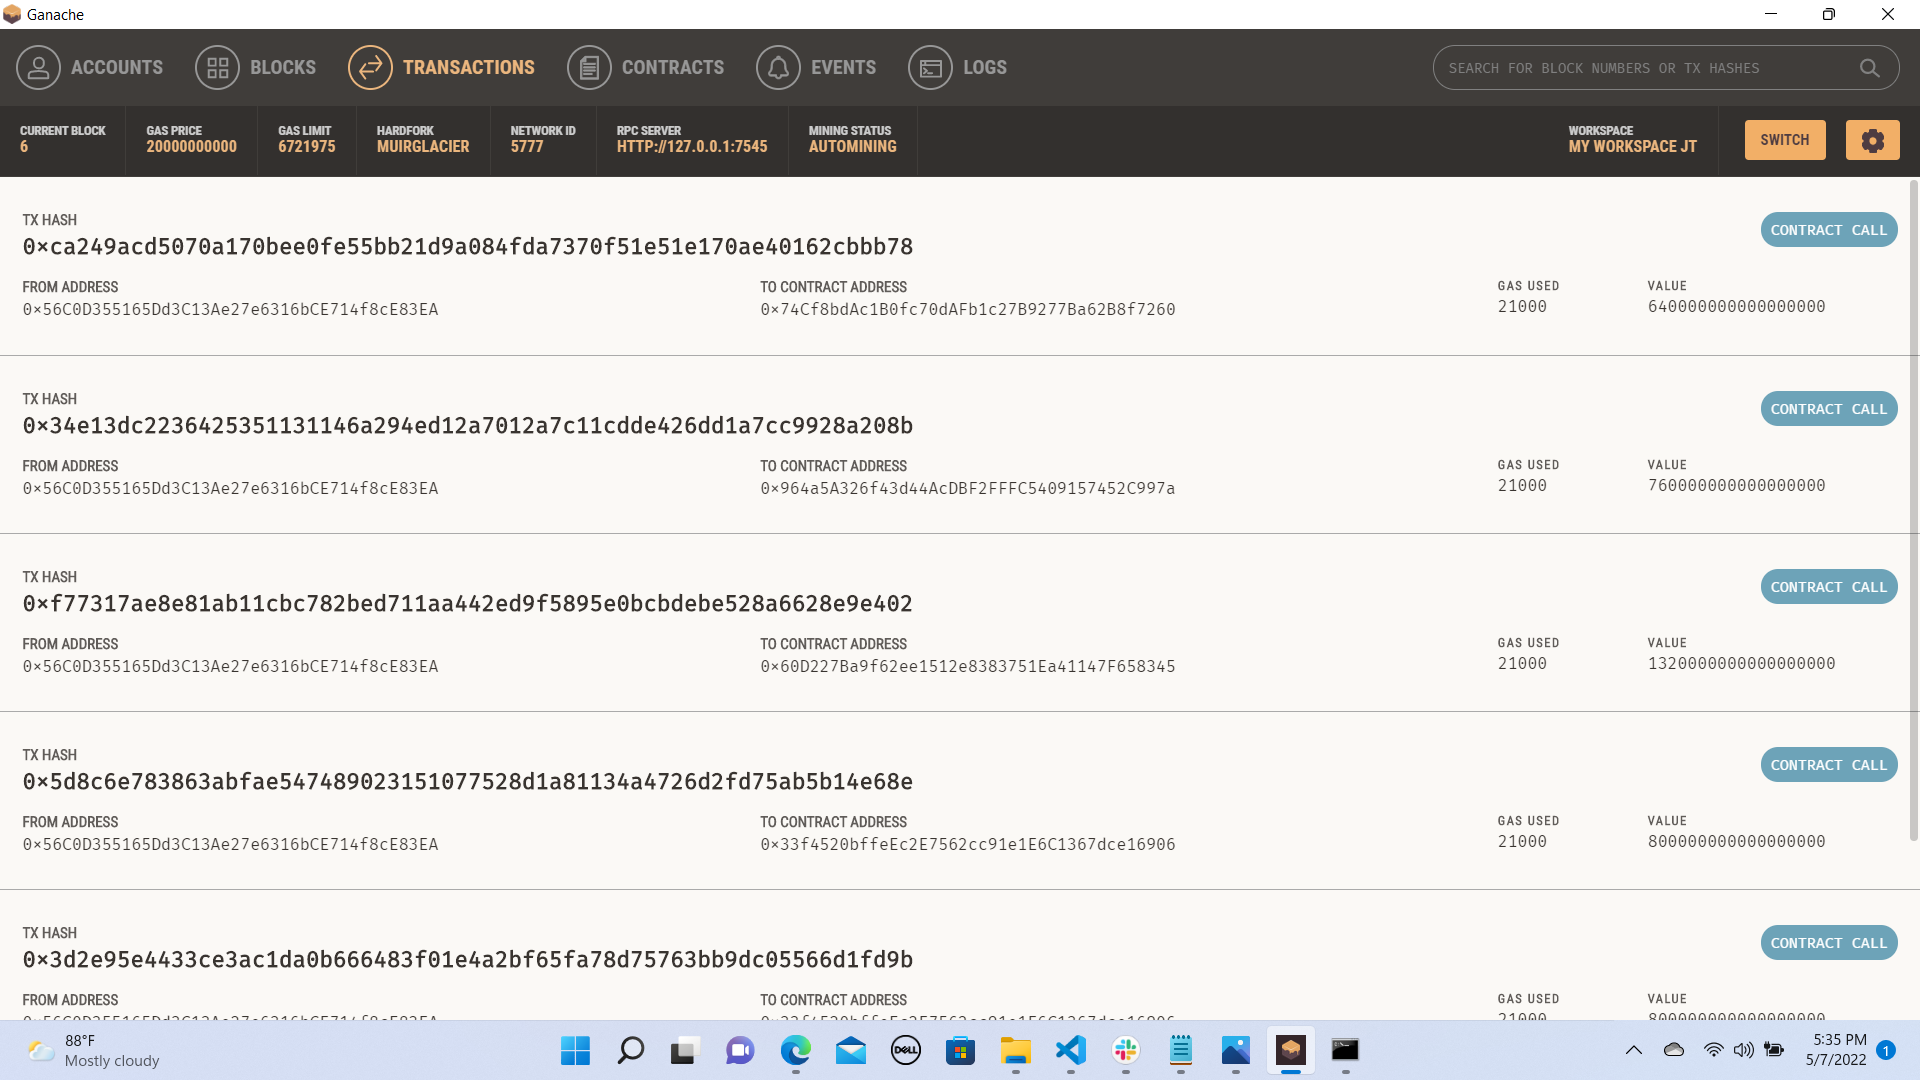Select the Blocks view icon
The width and height of the screenshot is (1920, 1080).
(217, 67)
